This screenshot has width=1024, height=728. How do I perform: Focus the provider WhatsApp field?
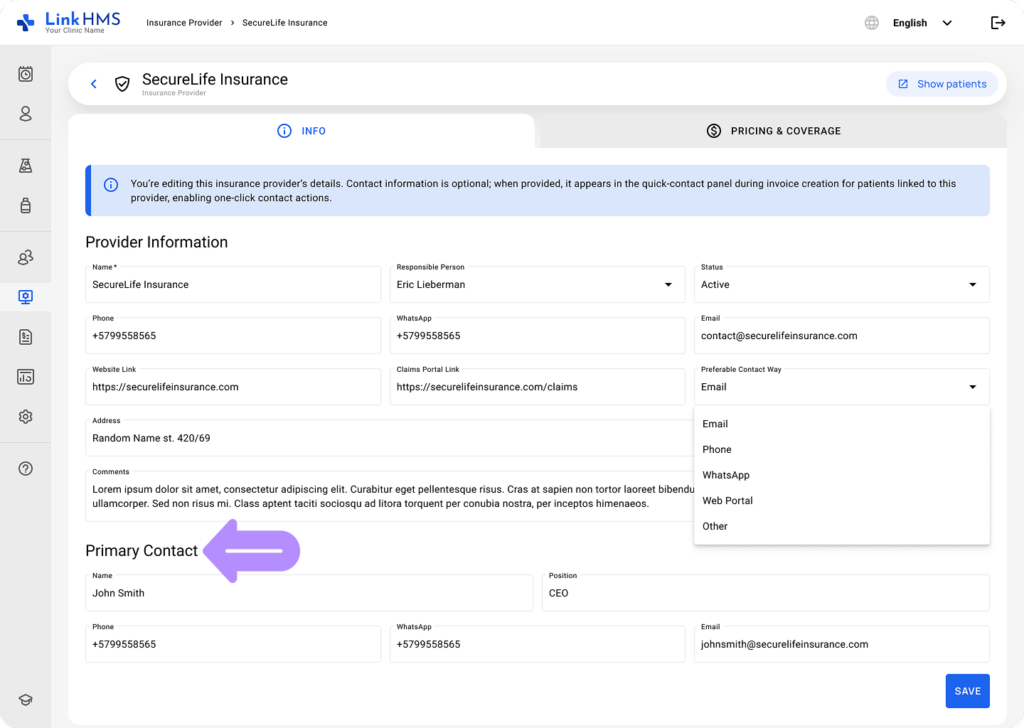pyautogui.click(x=537, y=336)
